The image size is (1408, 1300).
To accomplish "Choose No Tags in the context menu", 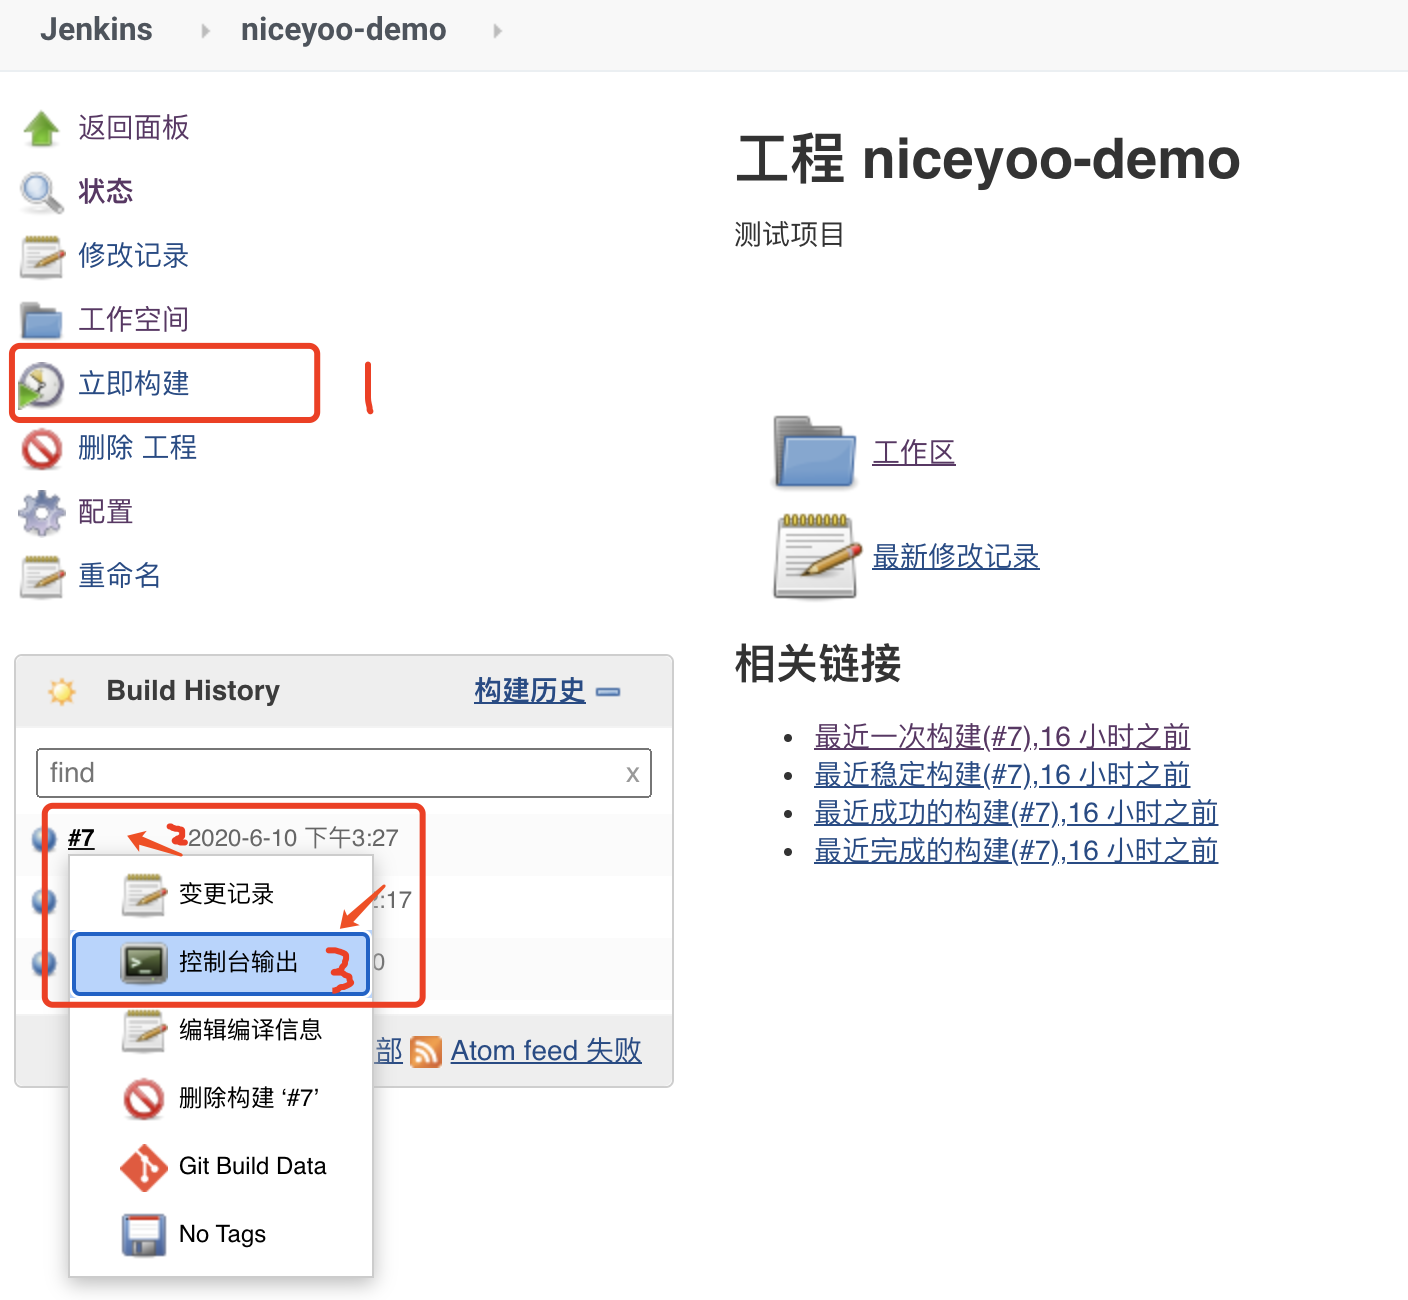I will 222,1235.
